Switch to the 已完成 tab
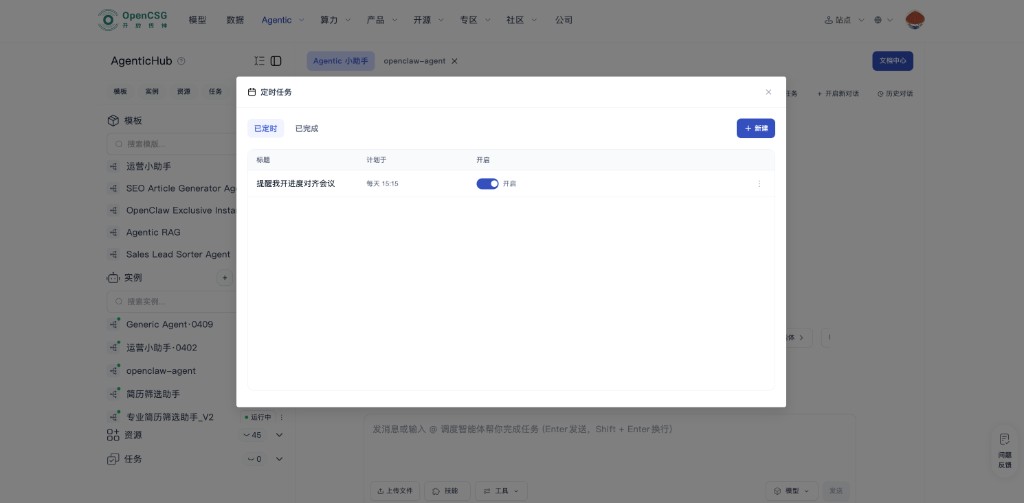Image resolution: width=1024 pixels, height=503 pixels. point(306,129)
